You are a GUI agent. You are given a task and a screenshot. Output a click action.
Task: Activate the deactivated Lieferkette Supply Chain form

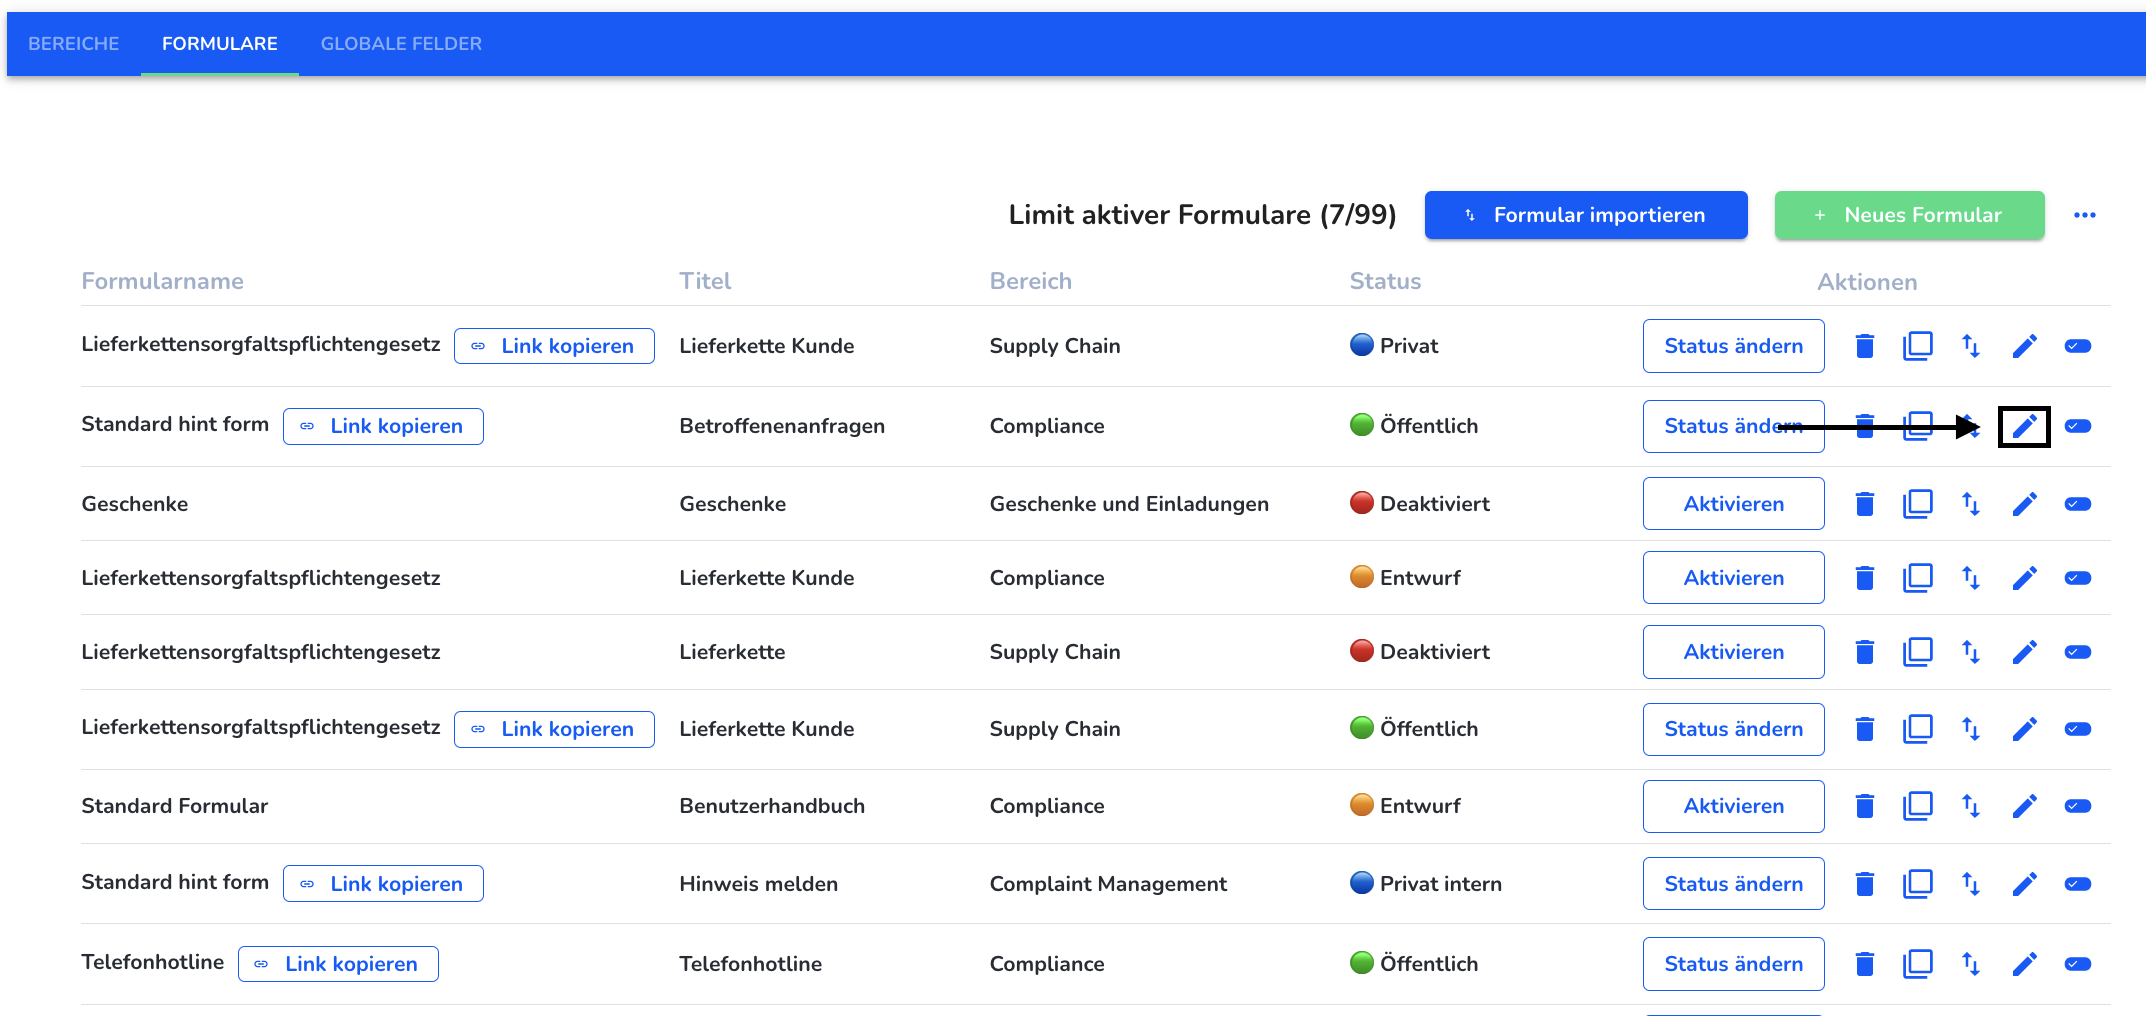pyautogui.click(x=1733, y=652)
